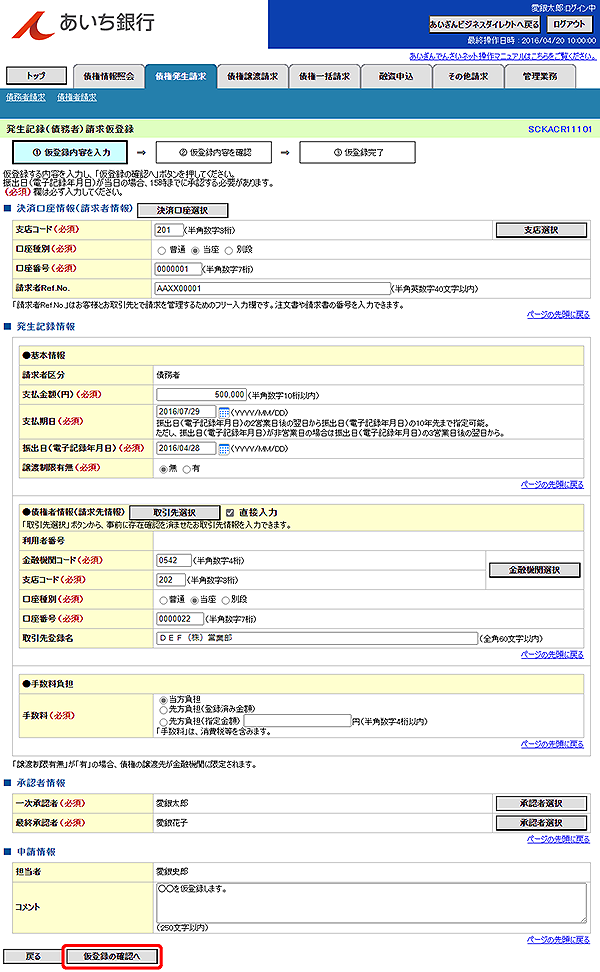Select 当座 account type in 決済口座情報
This screenshot has width=600, height=972.
[x=195, y=250]
